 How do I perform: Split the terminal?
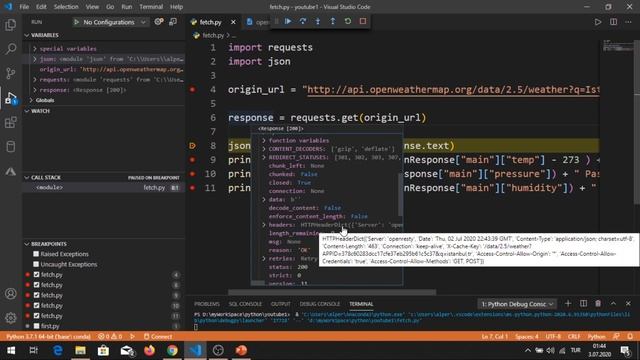click(x=583, y=304)
